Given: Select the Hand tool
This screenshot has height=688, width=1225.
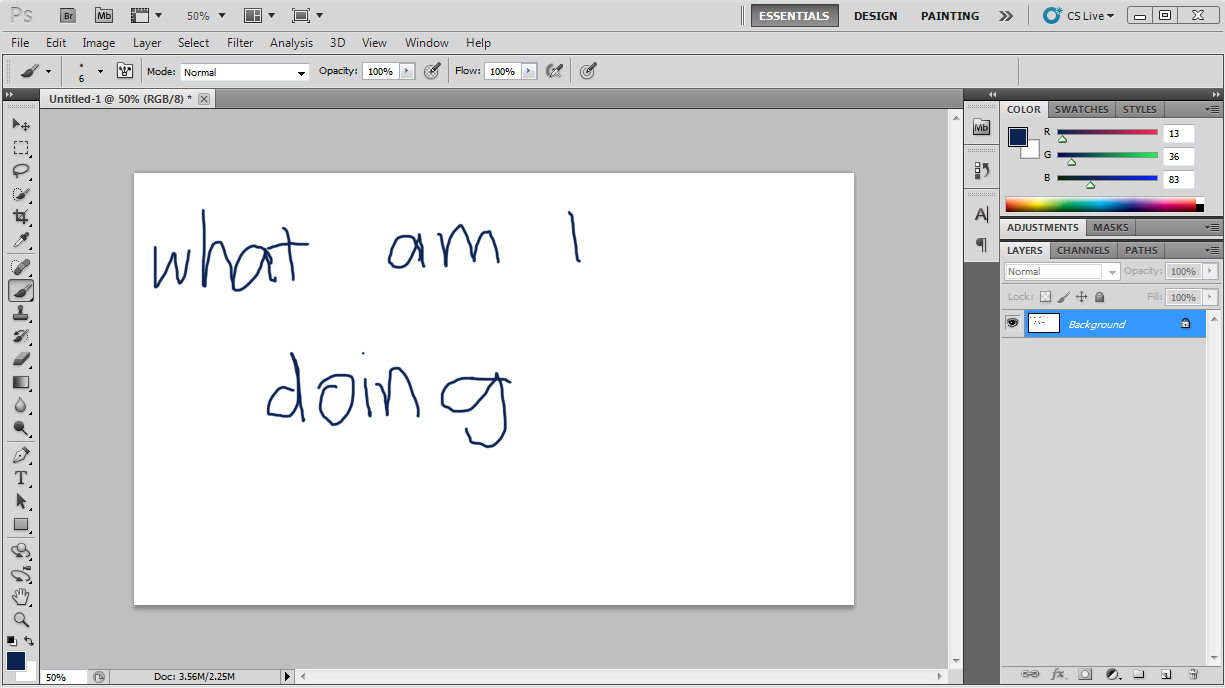Looking at the screenshot, I should (x=21, y=597).
